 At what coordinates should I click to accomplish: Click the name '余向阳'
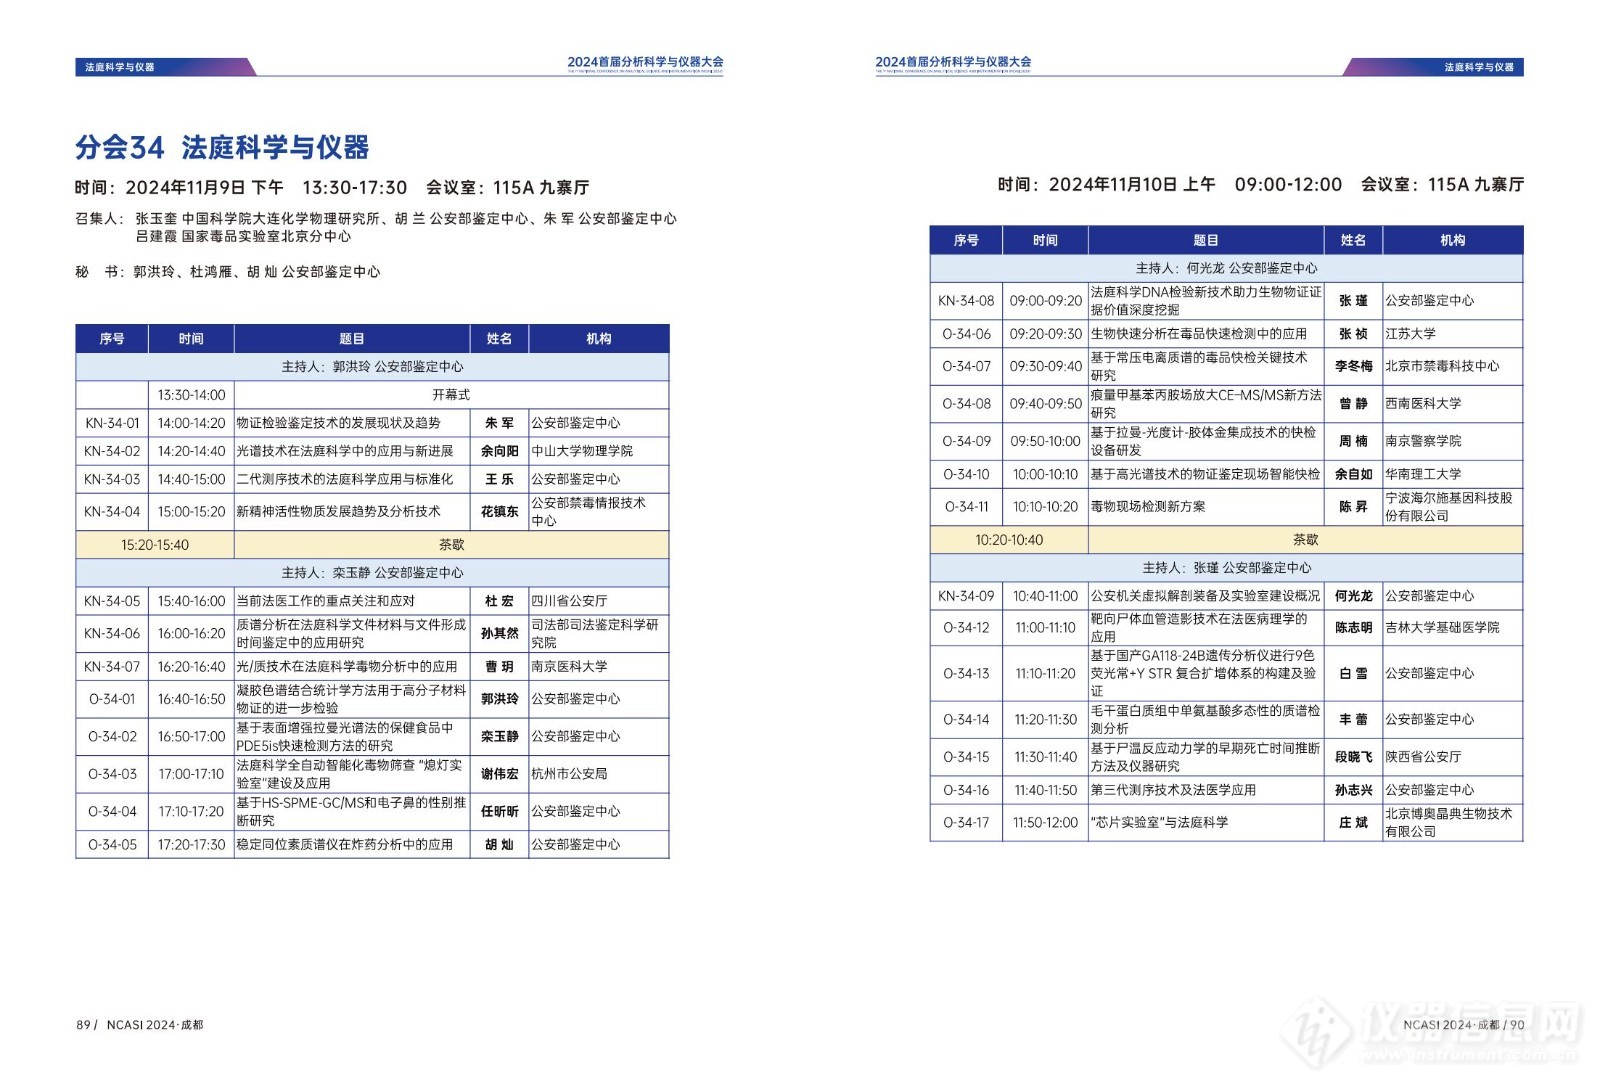(499, 451)
